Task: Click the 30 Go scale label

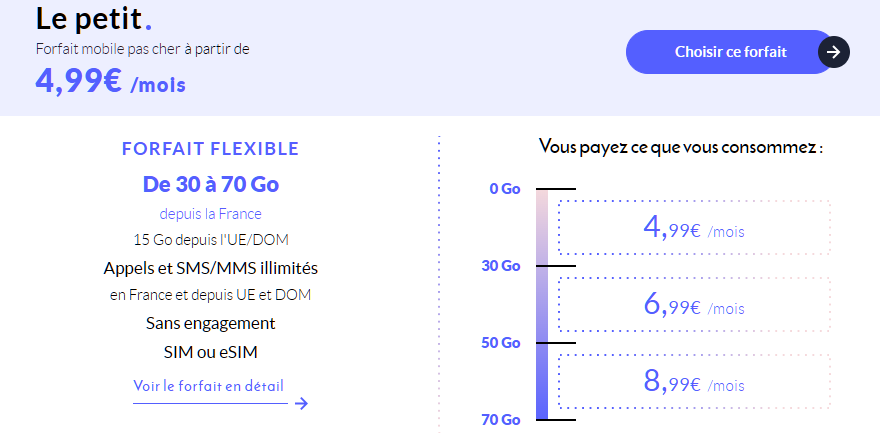Action: pos(502,266)
